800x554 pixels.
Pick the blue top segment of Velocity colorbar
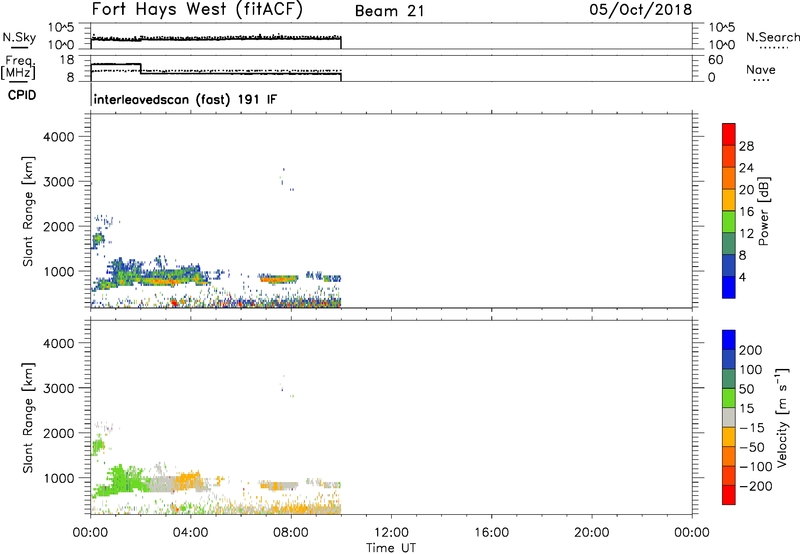click(x=729, y=340)
